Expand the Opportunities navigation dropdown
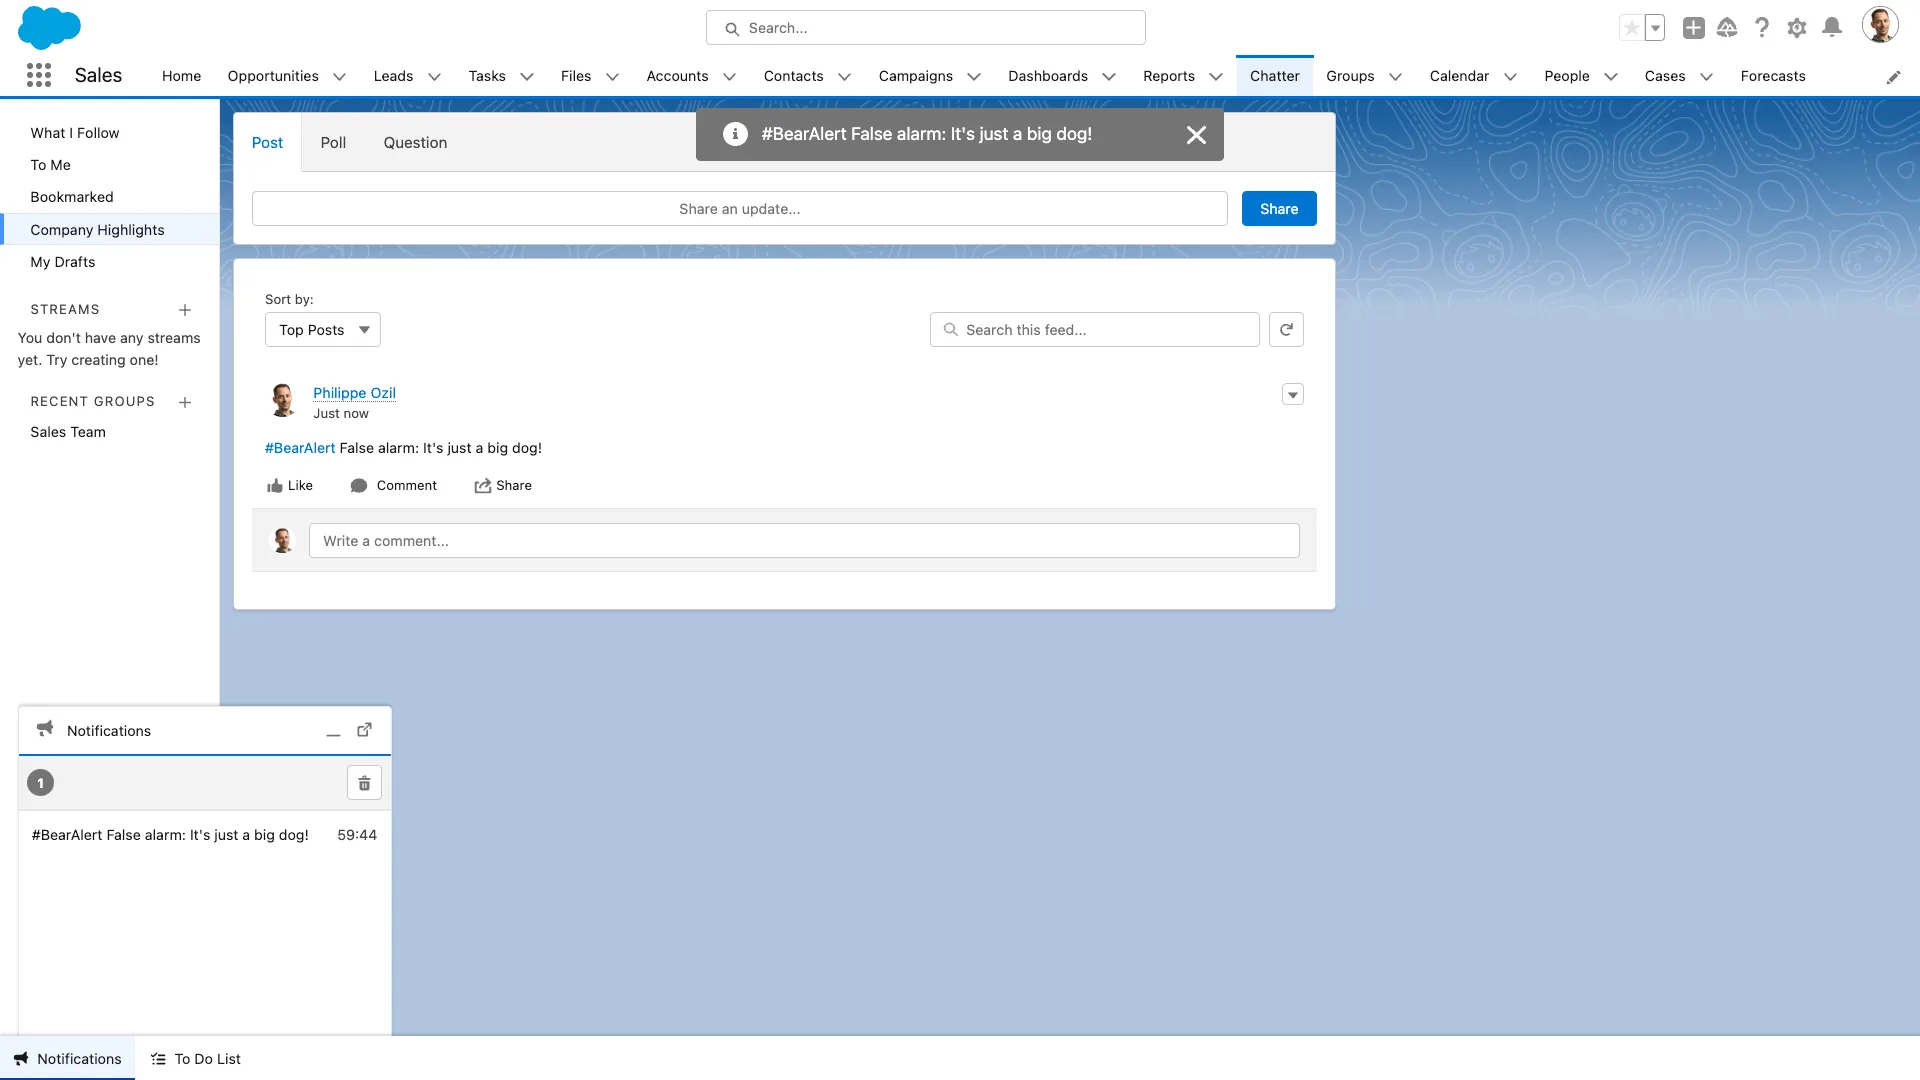The width and height of the screenshot is (1920, 1080). click(340, 75)
